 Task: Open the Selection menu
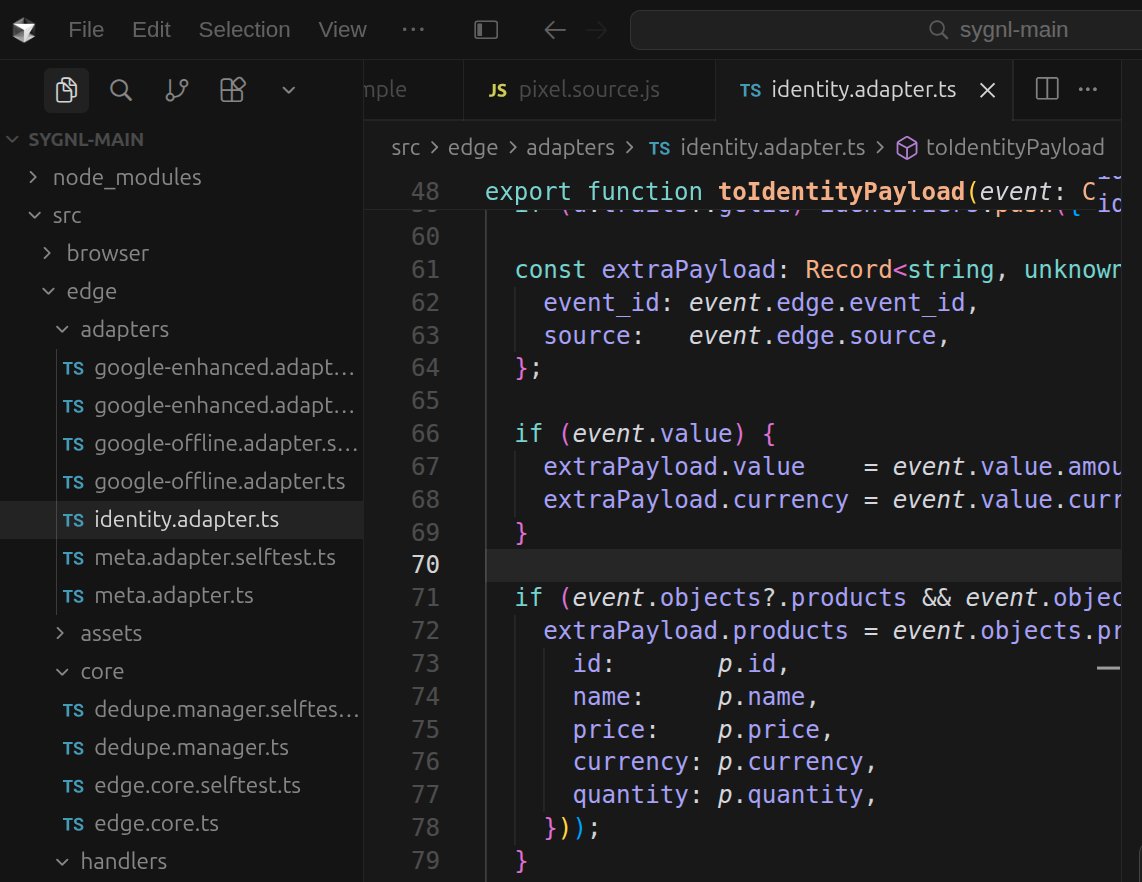[x=244, y=30]
